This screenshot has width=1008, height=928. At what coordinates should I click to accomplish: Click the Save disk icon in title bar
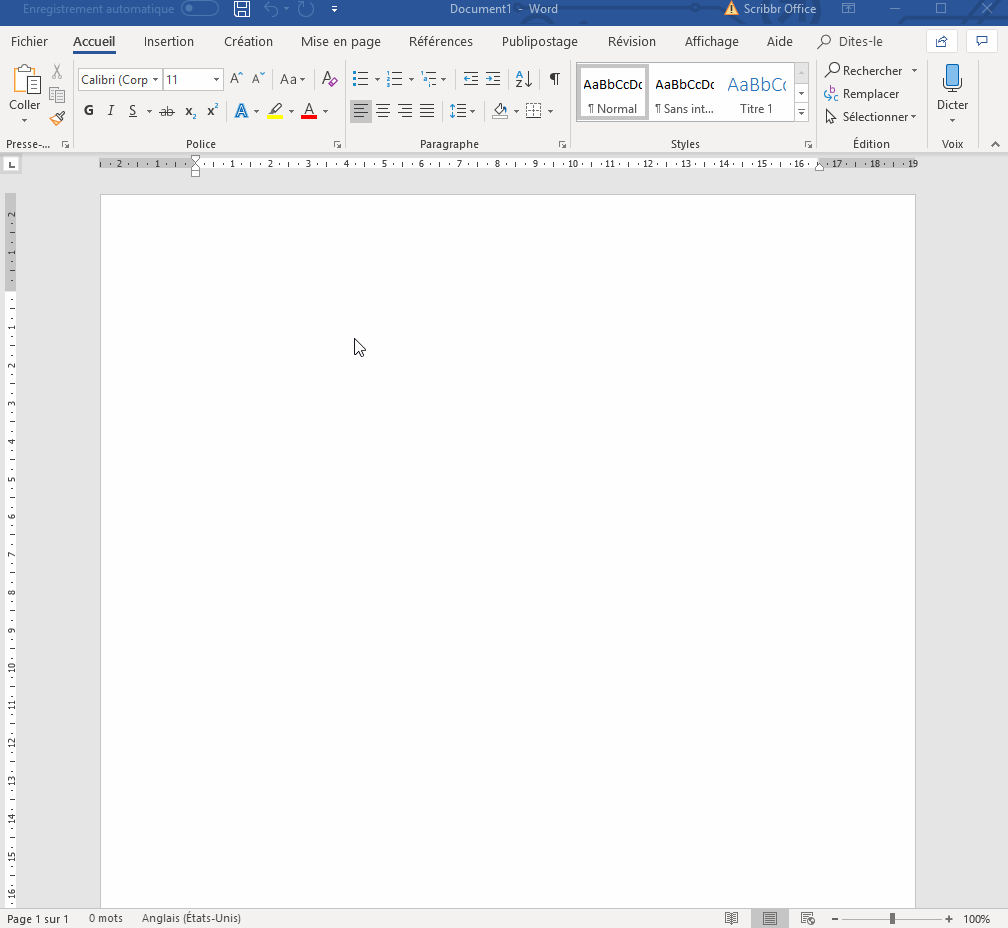coord(242,9)
